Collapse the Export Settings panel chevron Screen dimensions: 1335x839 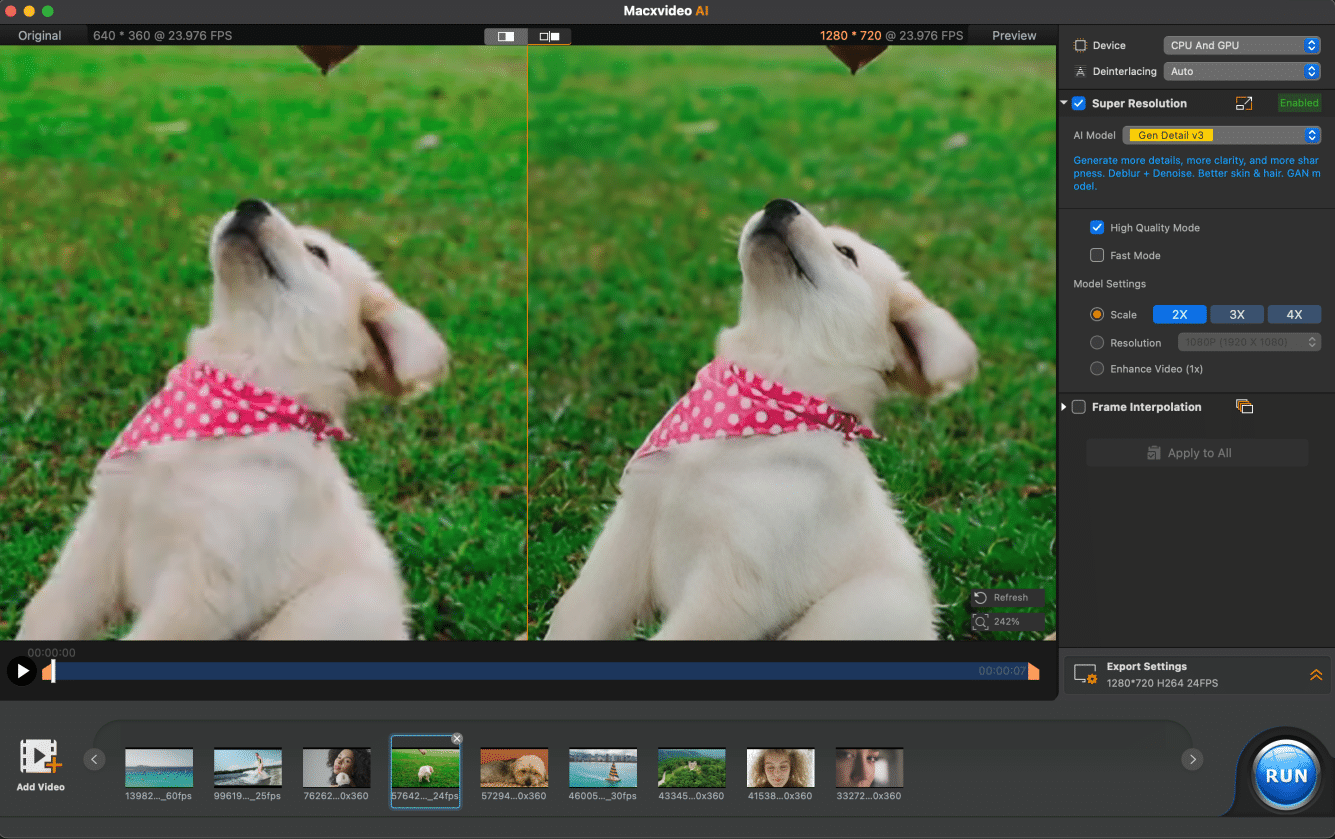(1316, 673)
